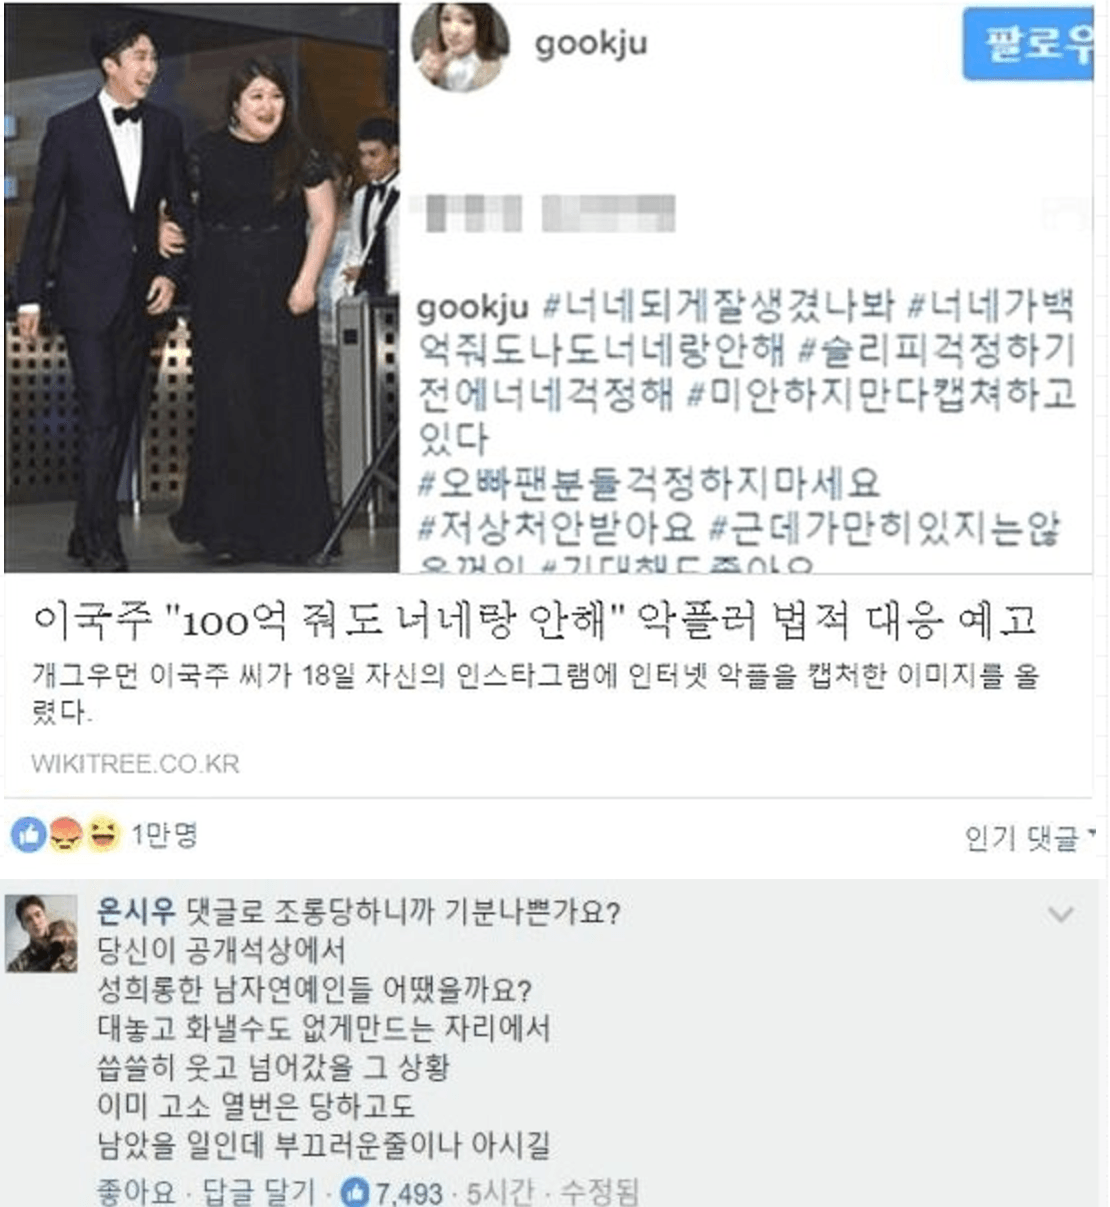The image size is (1110, 1207).
Task: Click the blue 팔로우 follow button
Action: [1028, 44]
